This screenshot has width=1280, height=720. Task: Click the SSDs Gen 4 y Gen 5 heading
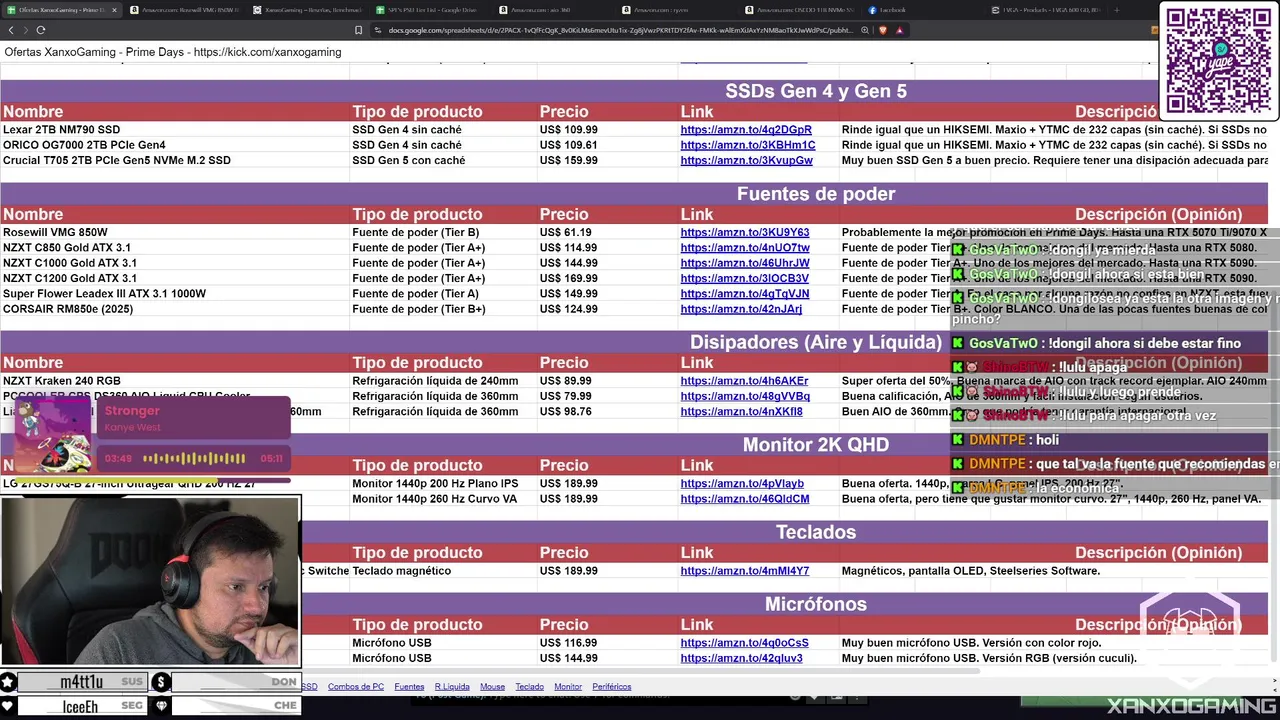[x=816, y=91]
